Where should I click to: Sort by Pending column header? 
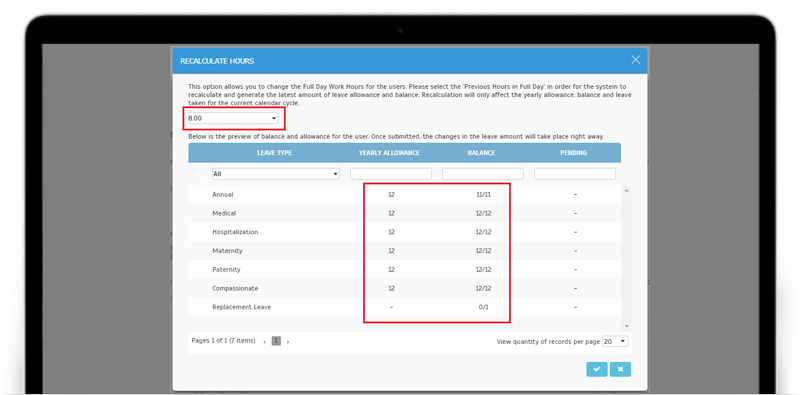[x=573, y=153]
